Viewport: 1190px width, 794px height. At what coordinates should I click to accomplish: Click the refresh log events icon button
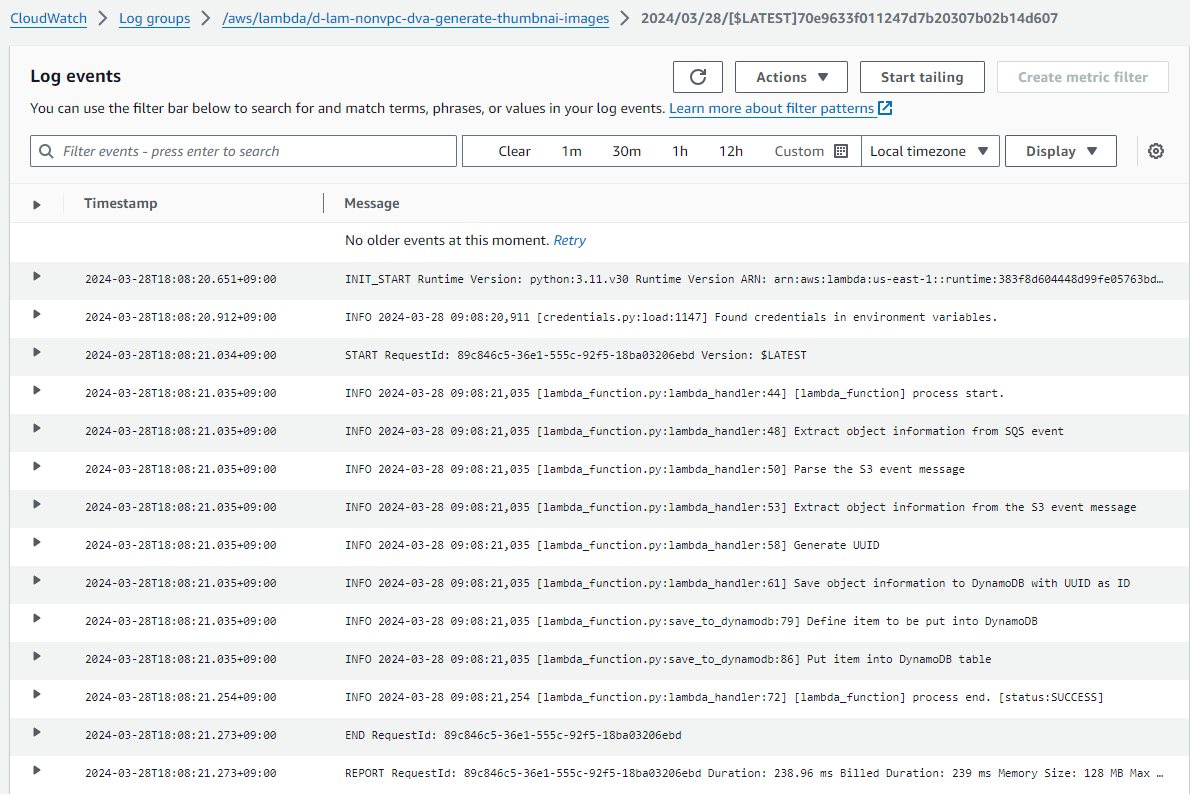pyautogui.click(x=698, y=77)
